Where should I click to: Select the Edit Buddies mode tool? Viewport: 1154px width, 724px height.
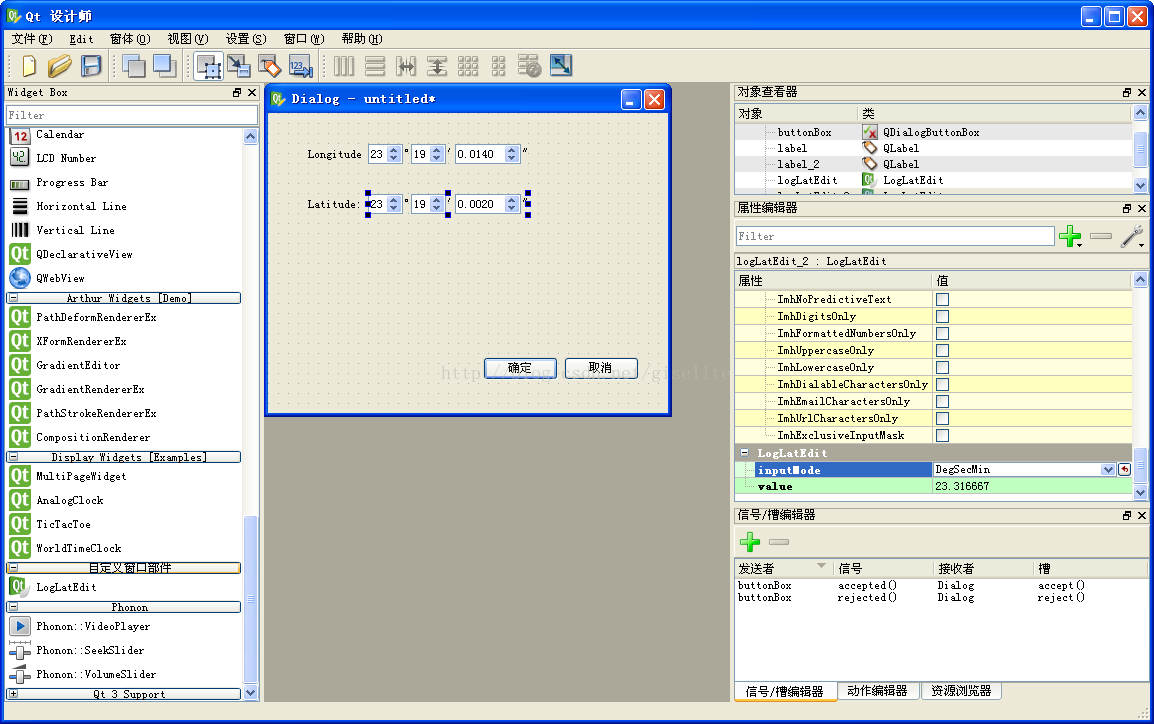coord(269,66)
